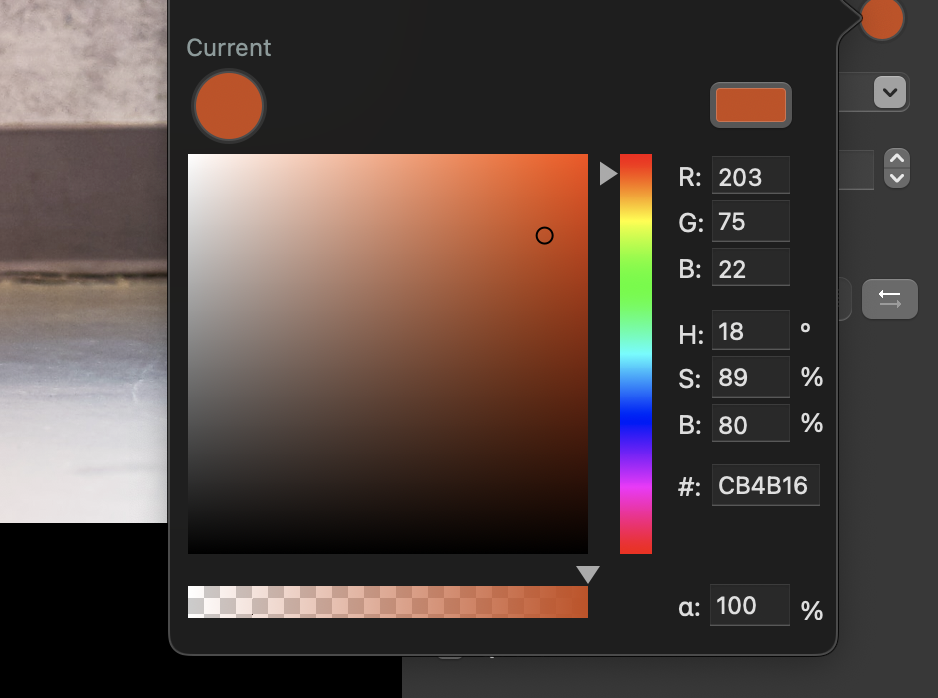
Task: Click the Current color circle swatch
Action: point(229,106)
